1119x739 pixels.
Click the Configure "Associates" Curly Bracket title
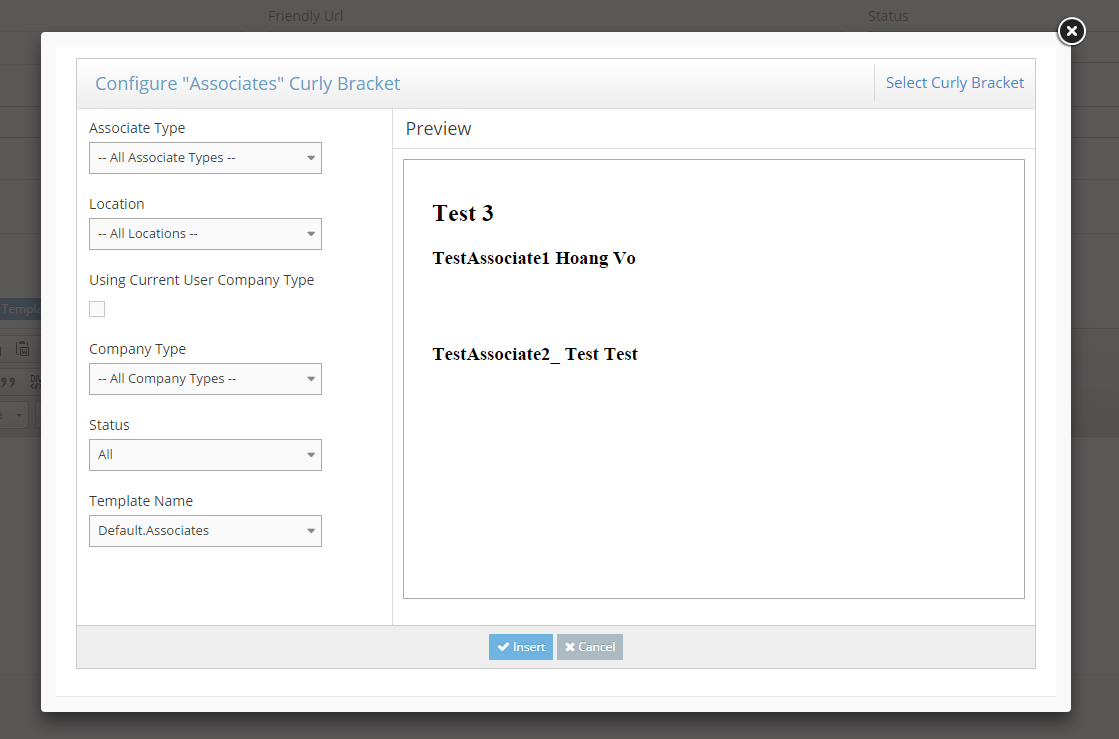247,84
